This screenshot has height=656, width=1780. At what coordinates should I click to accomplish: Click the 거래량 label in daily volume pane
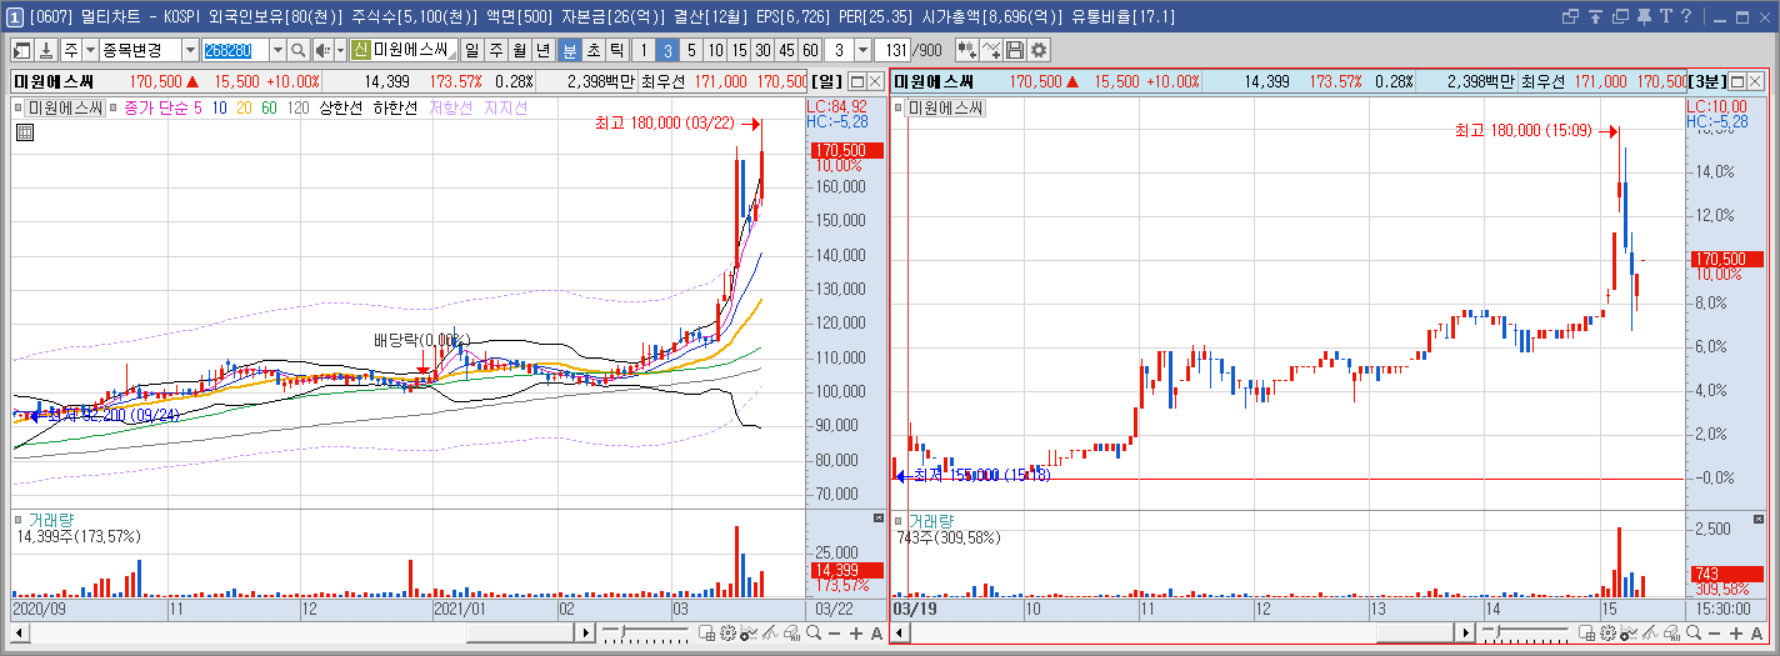51,520
